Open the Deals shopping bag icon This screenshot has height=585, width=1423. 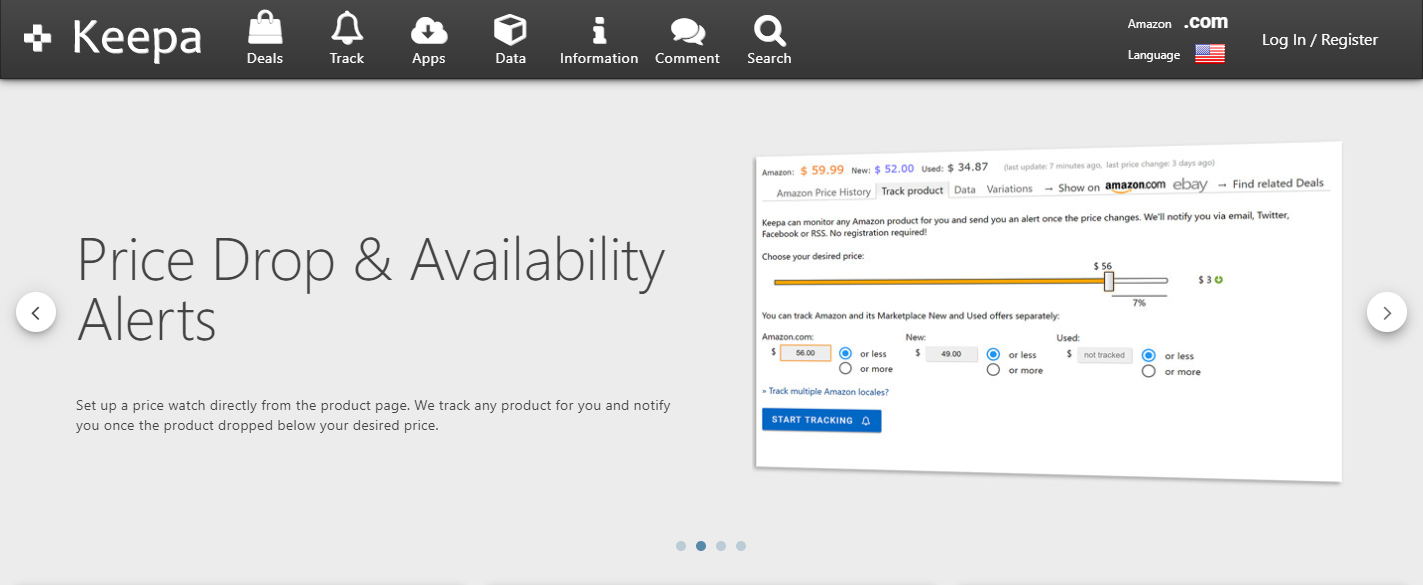265,29
